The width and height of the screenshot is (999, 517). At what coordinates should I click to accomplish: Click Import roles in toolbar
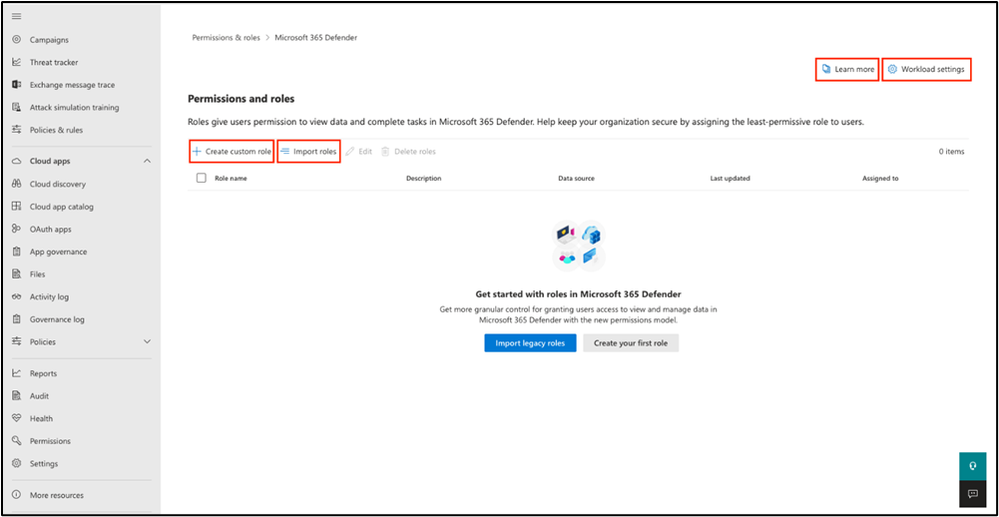pyautogui.click(x=309, y=152)
